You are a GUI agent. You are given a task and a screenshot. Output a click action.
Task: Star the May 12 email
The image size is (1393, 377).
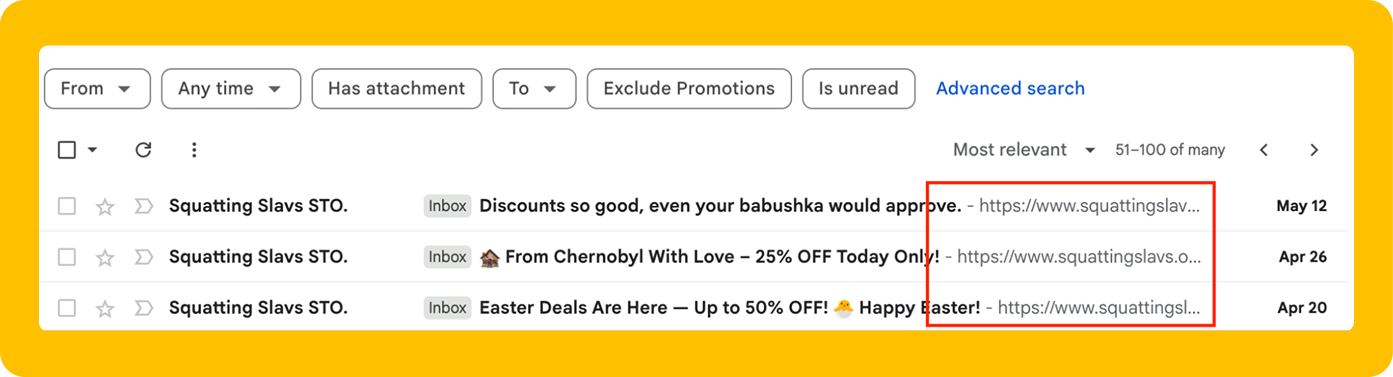click(105, 207)
